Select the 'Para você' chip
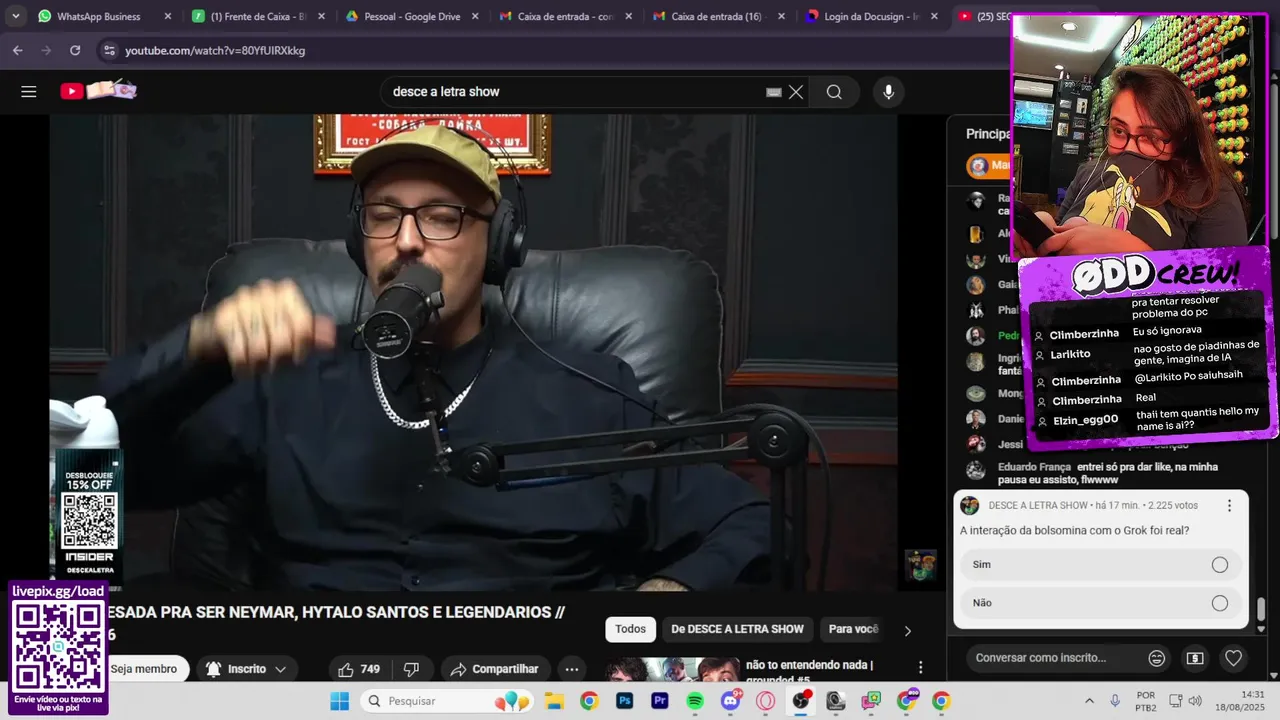The image size is (1280, 720). (853, 629)
